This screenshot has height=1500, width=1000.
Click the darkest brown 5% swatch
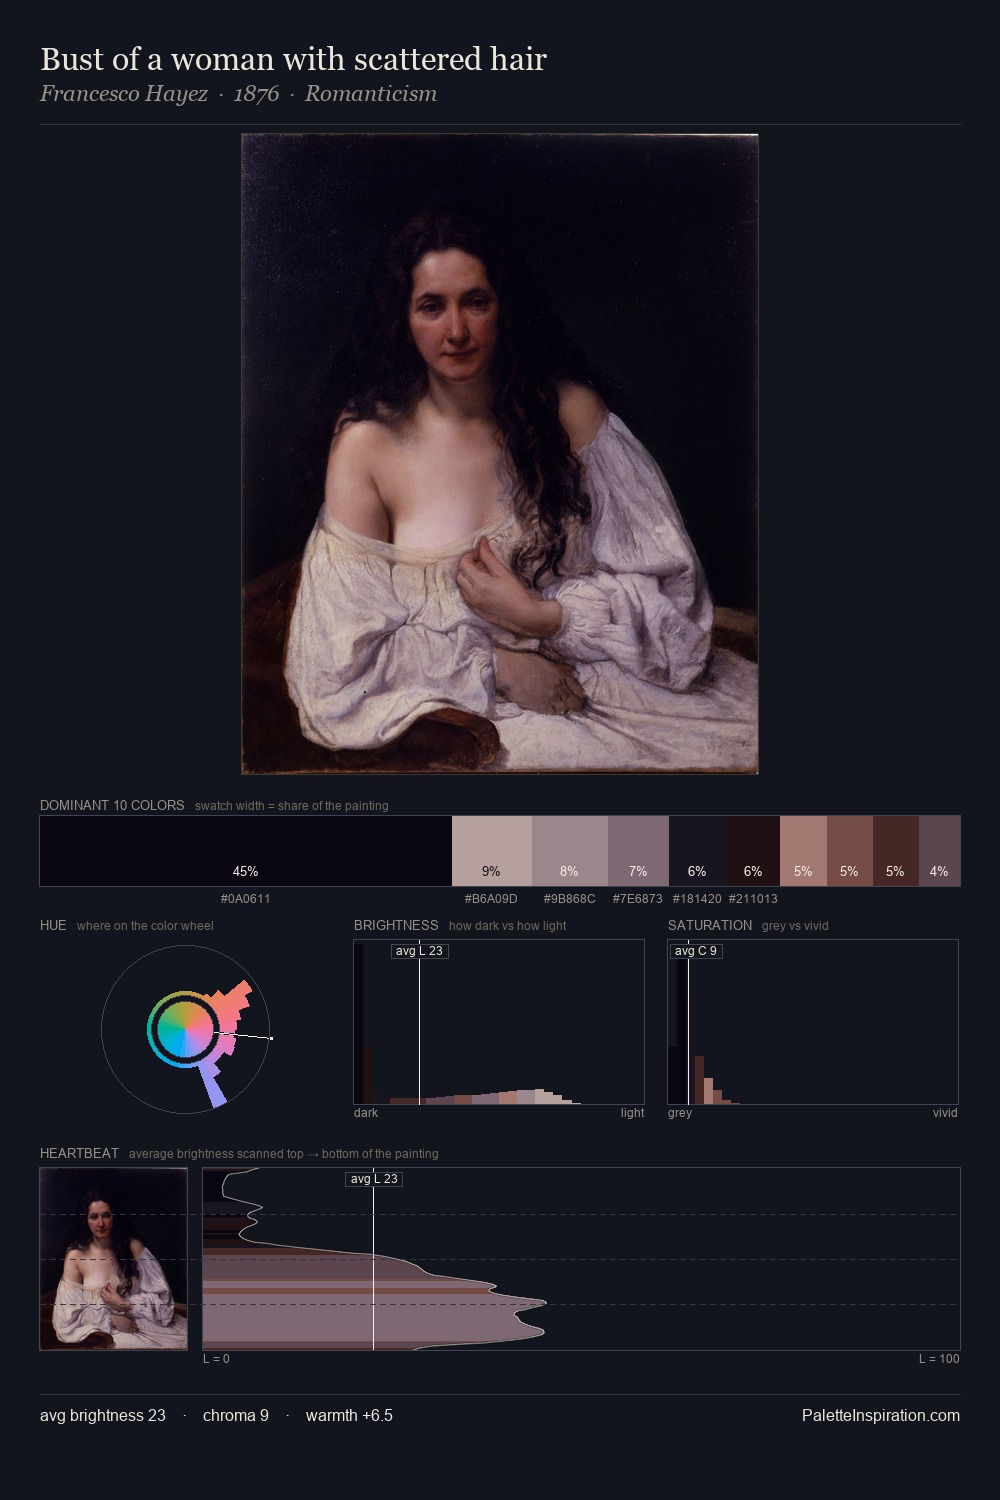click(896, 851)
